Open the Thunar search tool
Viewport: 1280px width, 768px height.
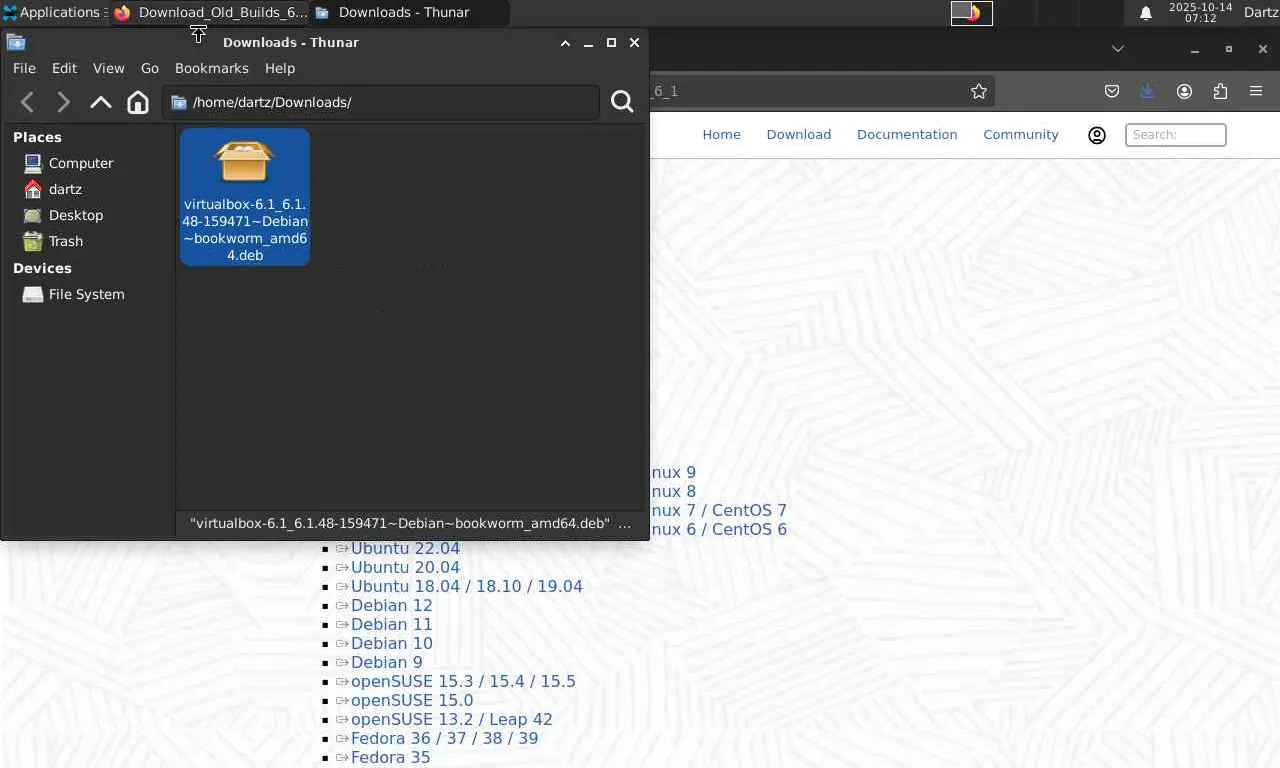point(622,102)
